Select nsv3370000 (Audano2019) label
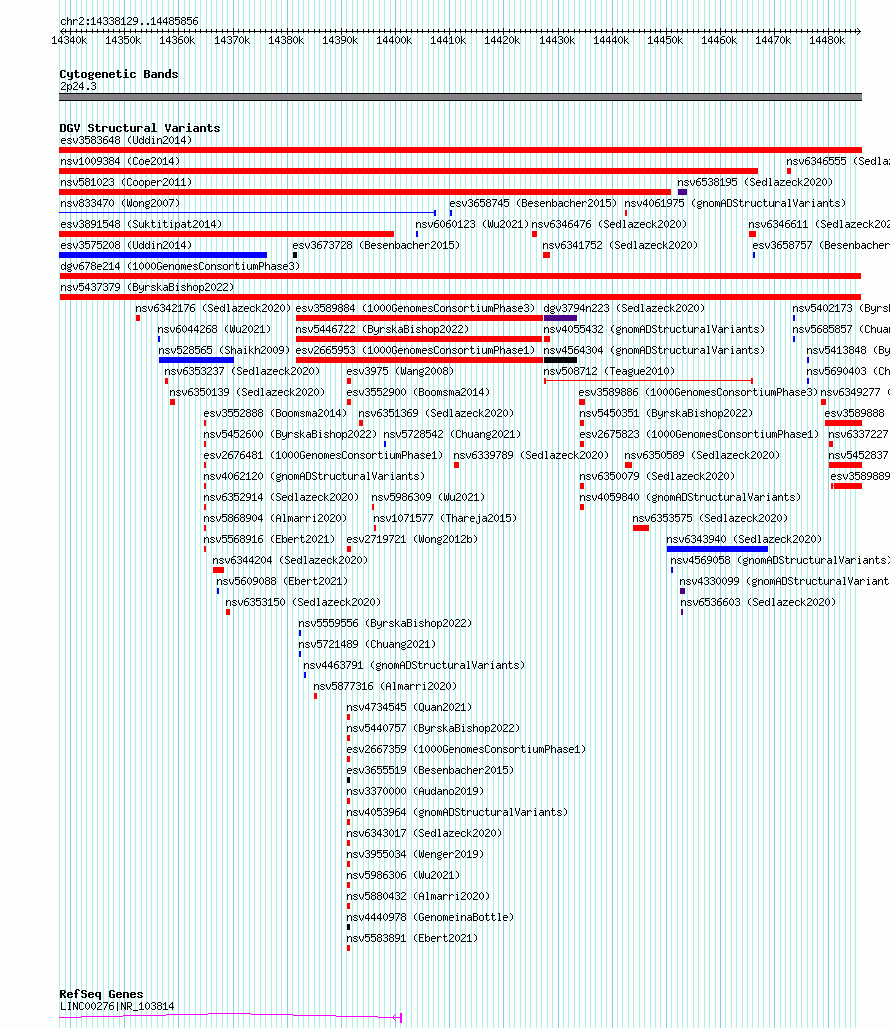The height and width of the screenshot is (1028, 890). coord(415,791)
